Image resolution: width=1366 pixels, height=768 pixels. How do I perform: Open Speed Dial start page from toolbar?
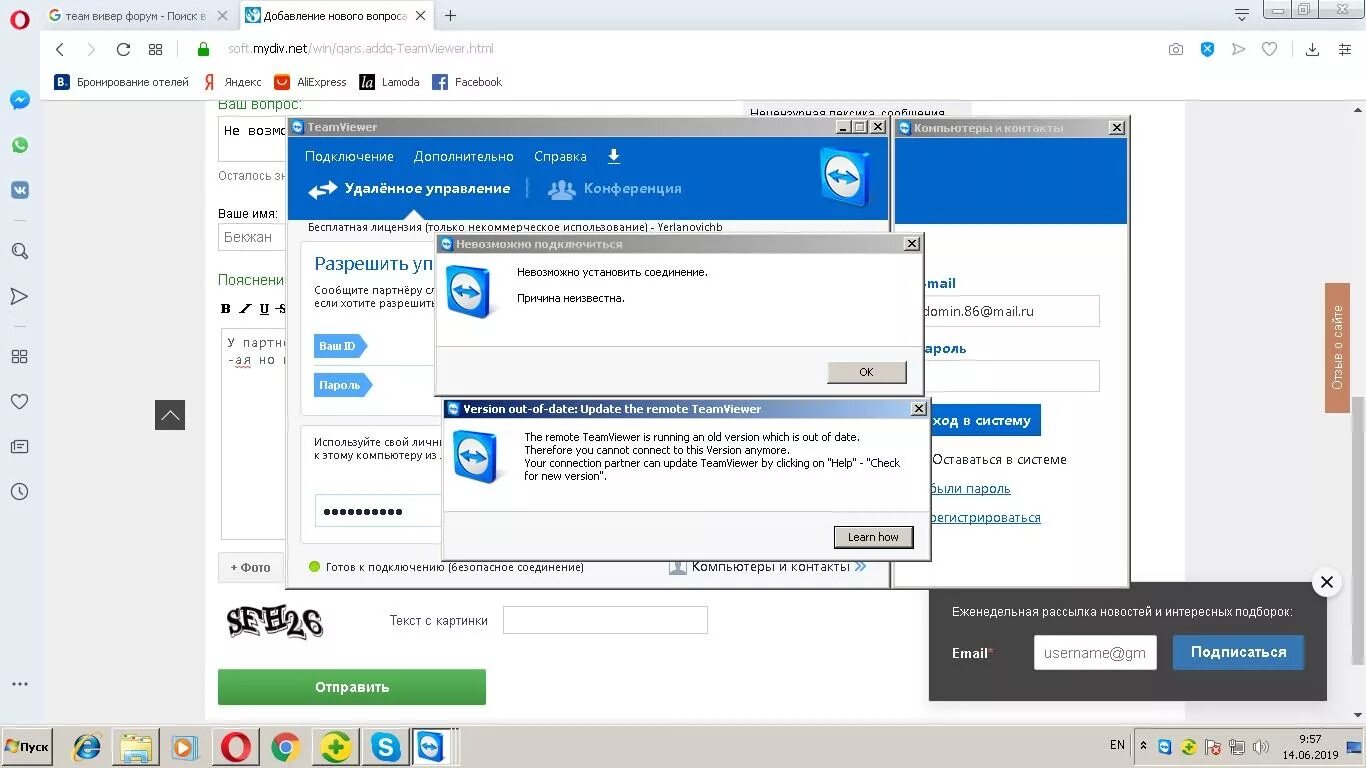pyautogui.click(x=155, y=49)
